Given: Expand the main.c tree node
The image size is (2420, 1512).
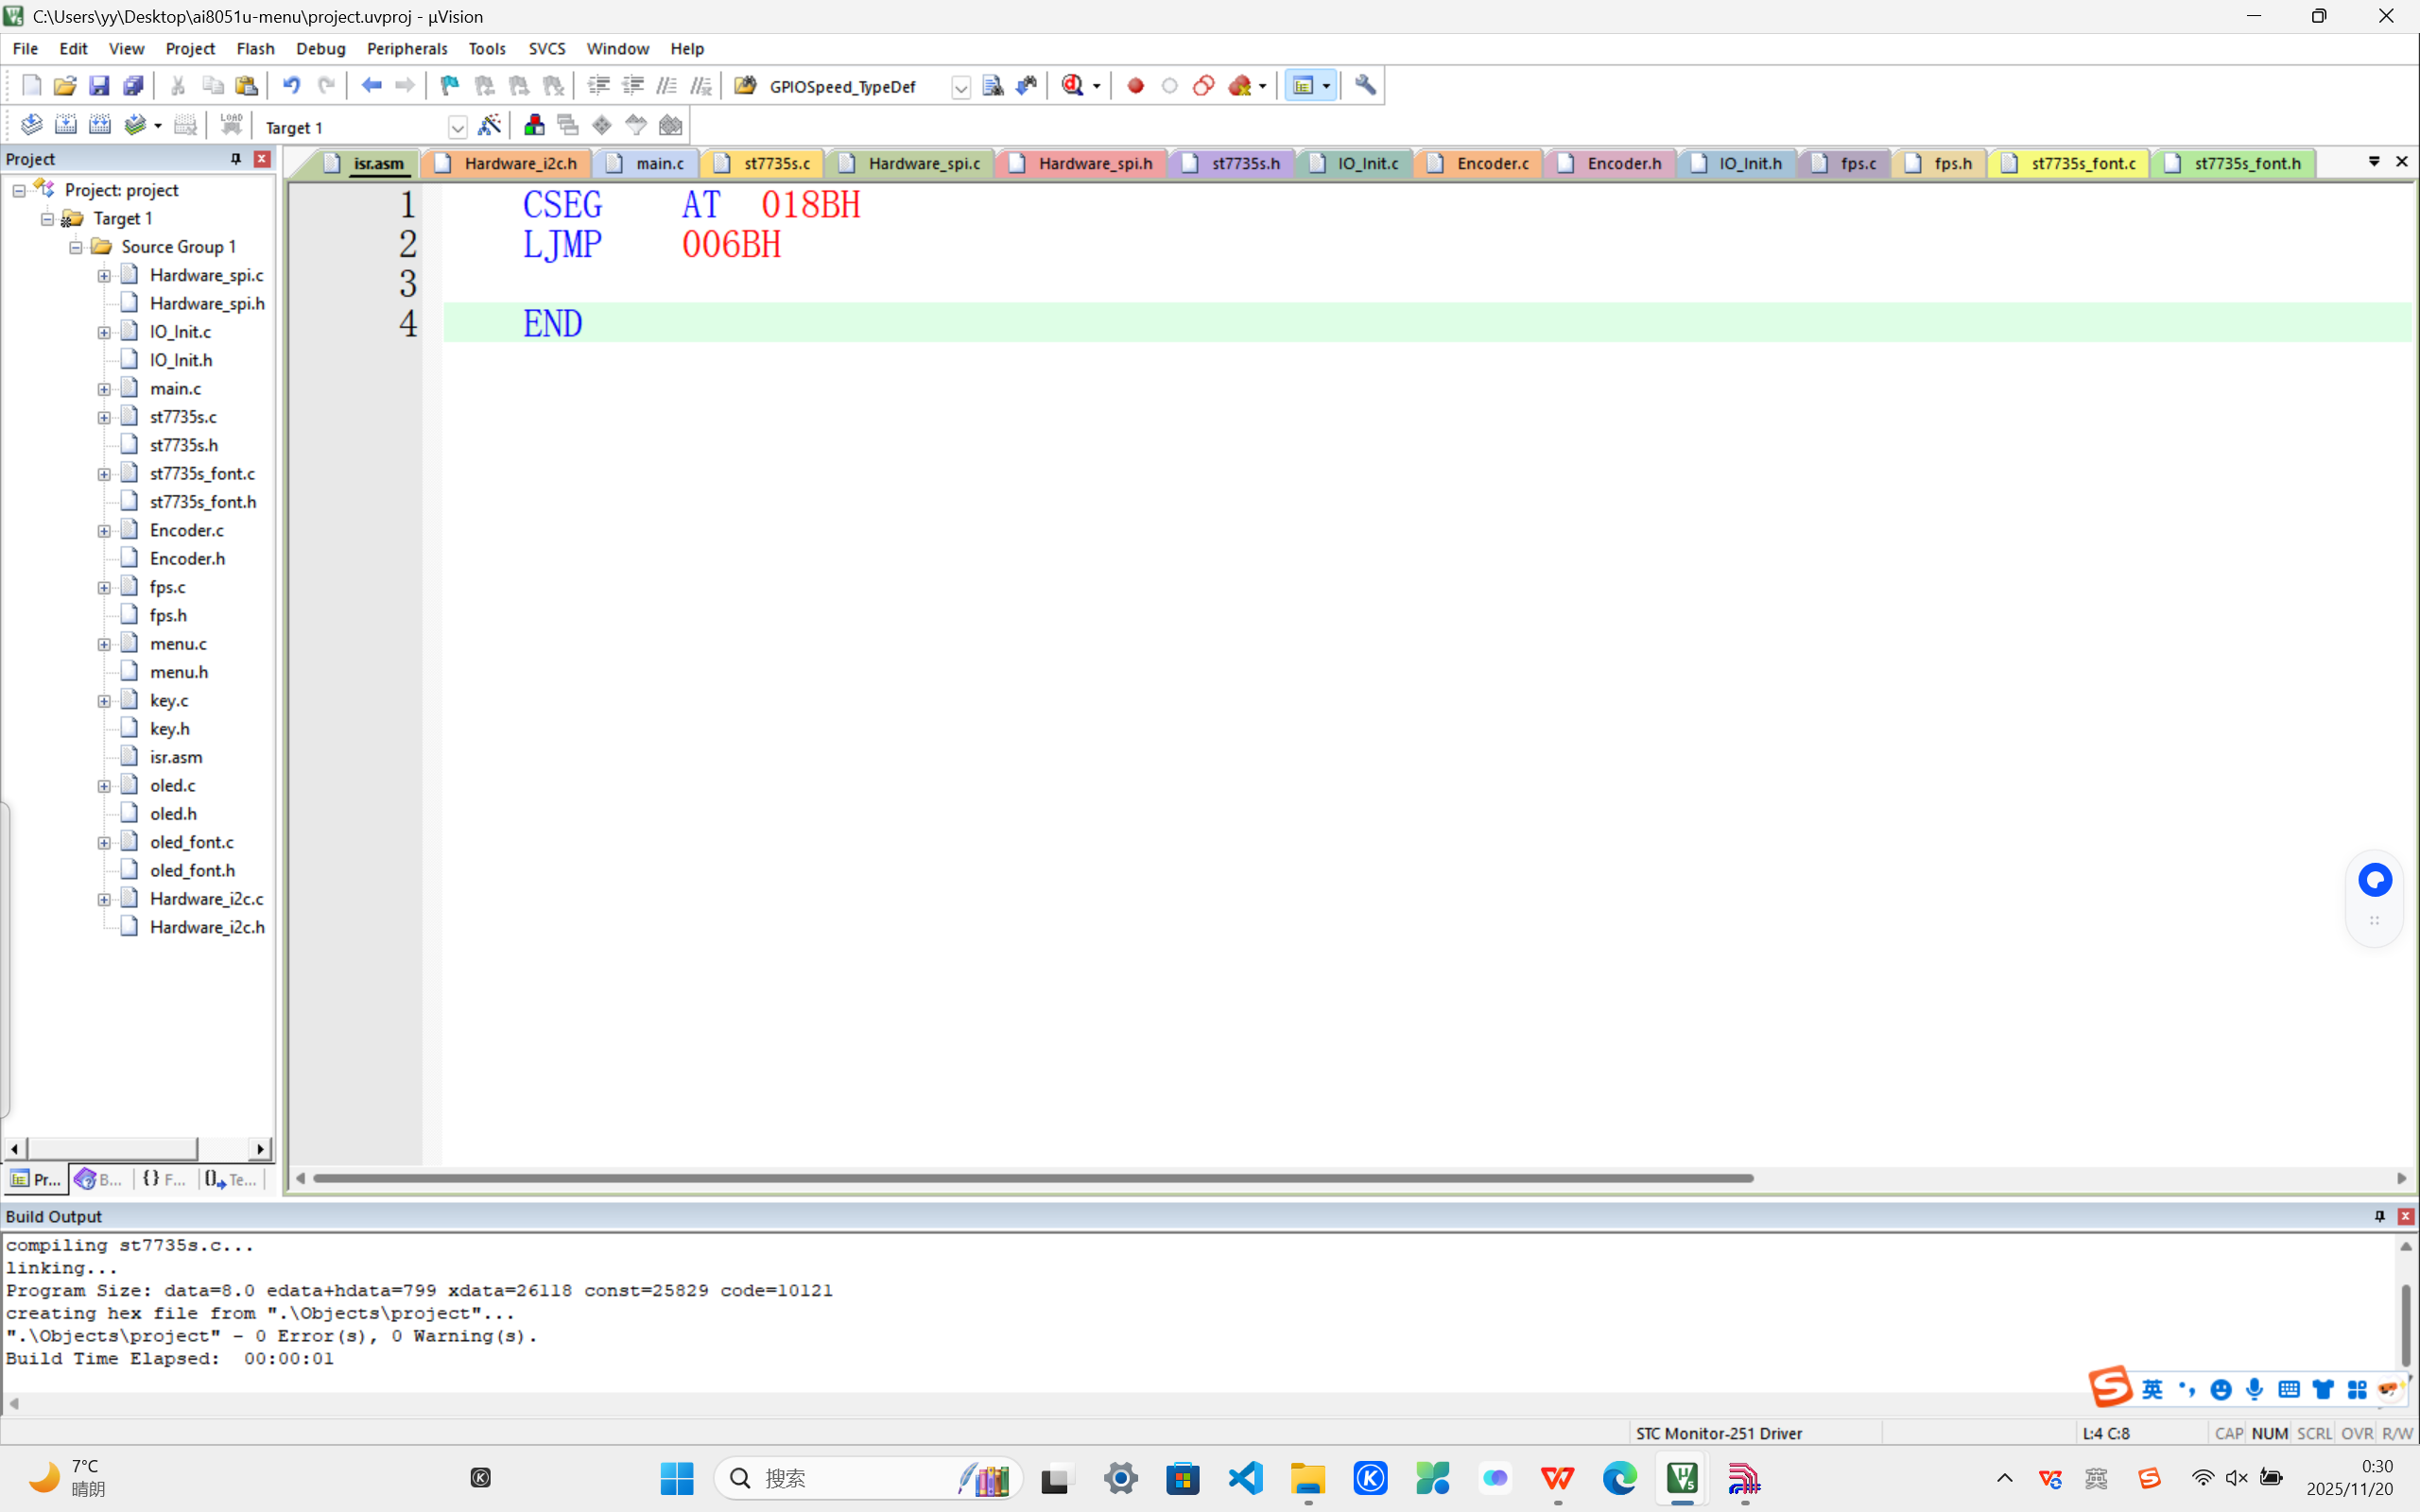Looking at the screenshot, I should (104, 389).
